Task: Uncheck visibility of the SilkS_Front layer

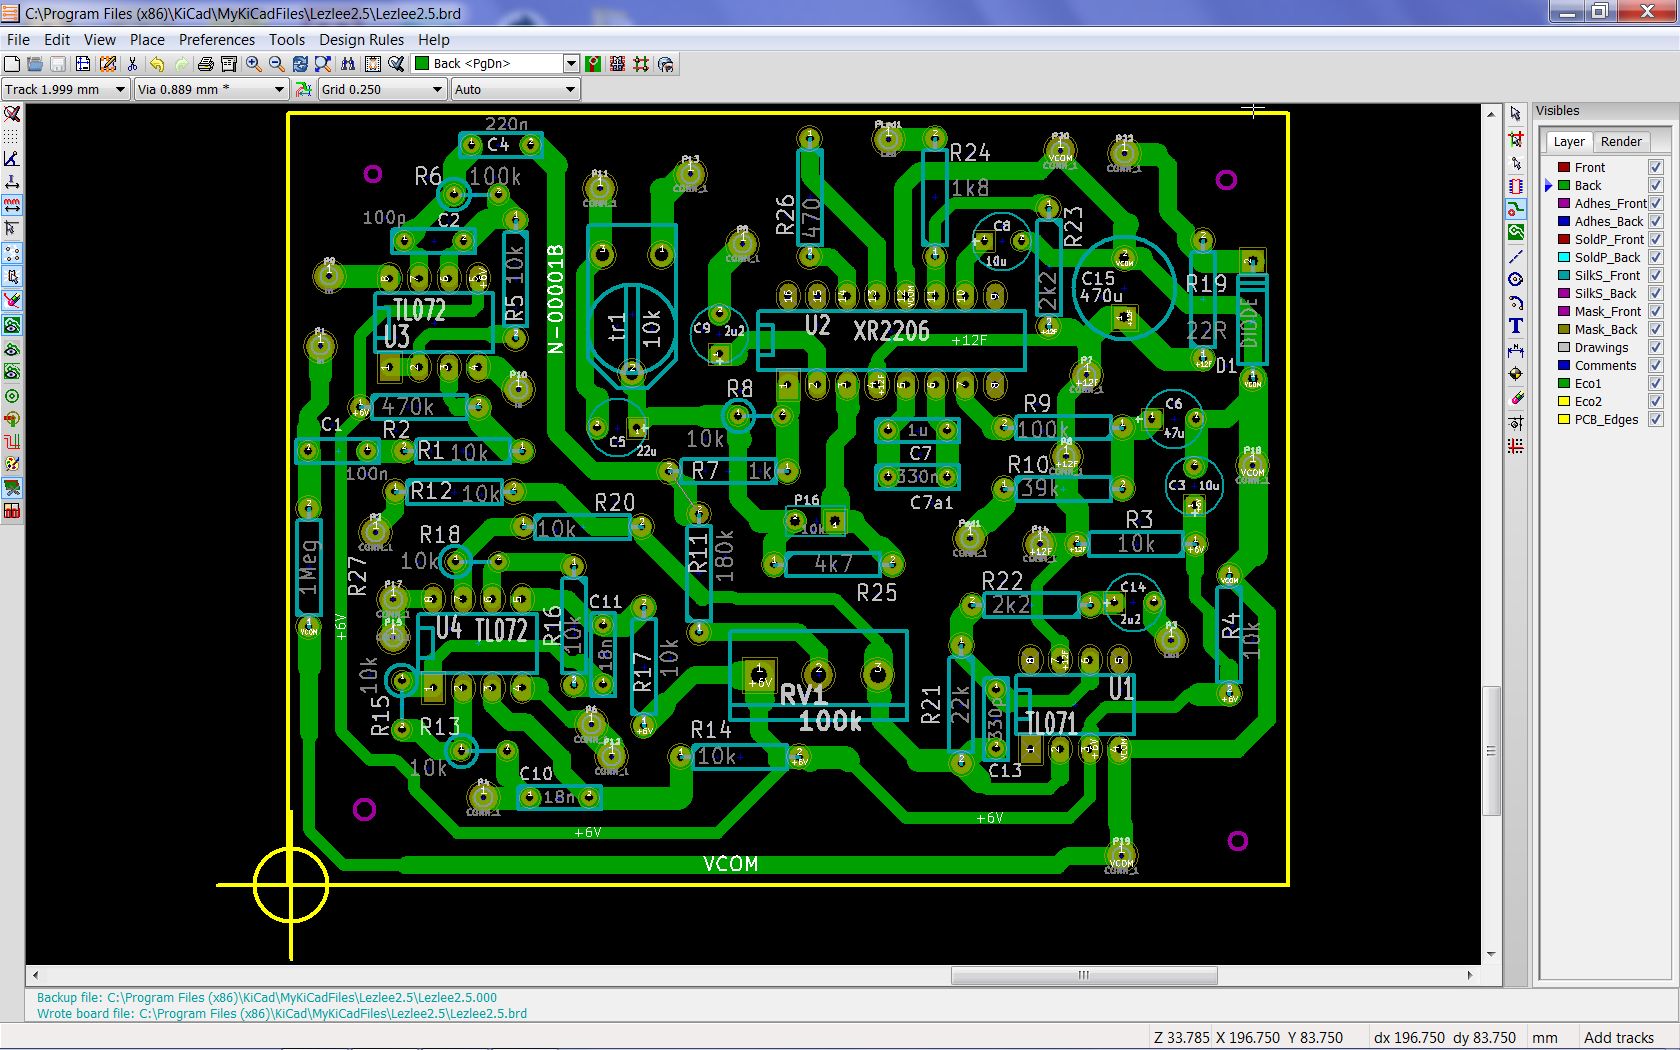Action: tap(1656, 275)
